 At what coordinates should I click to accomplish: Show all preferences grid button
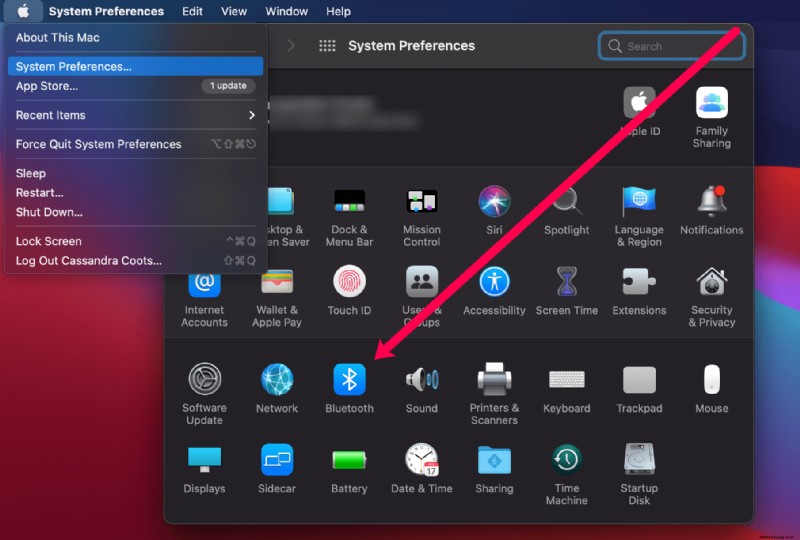click(327, 46)
